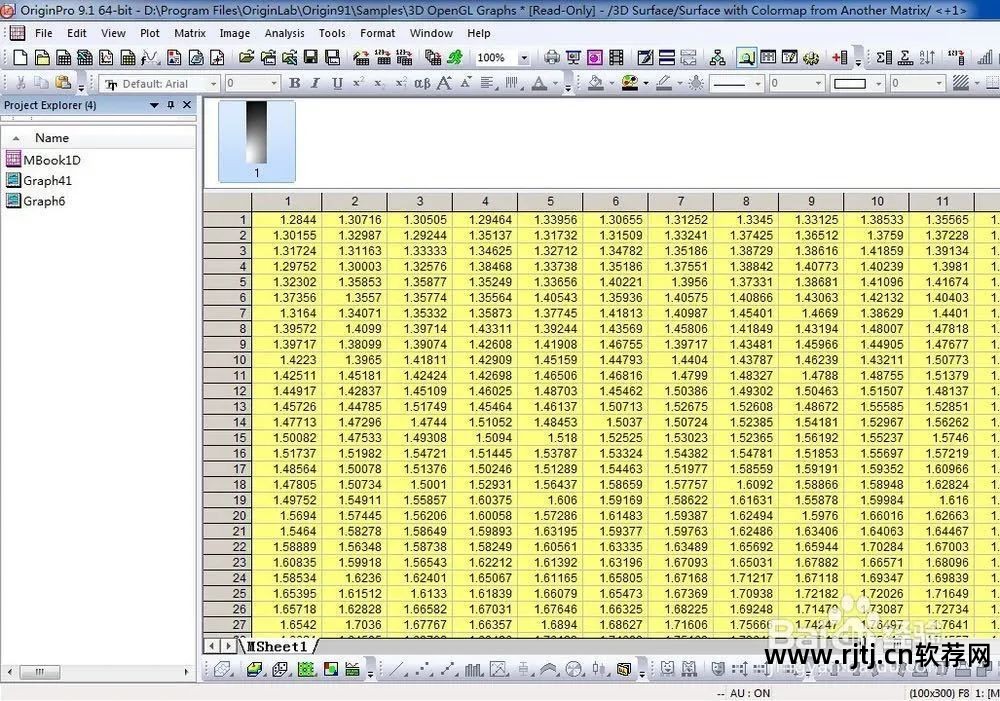Open the palette color dropdown arrow
The height and width of the screenshot is (701, 1000).
pos(645,84)
